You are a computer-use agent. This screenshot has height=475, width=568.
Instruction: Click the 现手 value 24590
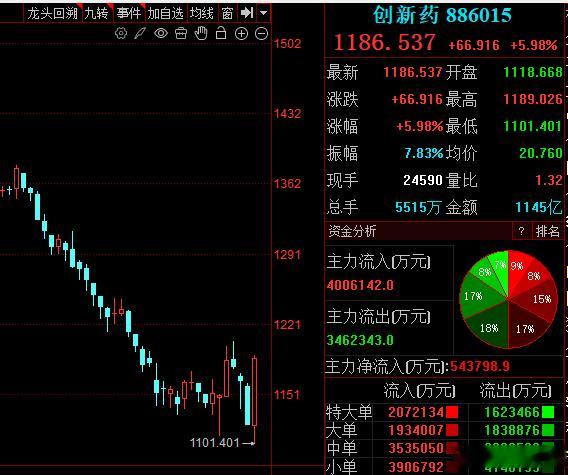coord(423,180)
